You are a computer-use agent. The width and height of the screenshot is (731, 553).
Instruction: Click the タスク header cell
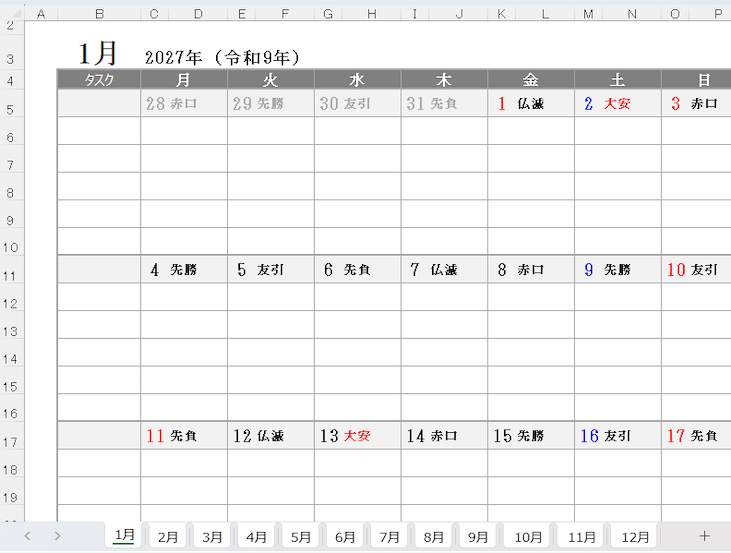click(99, 80)
